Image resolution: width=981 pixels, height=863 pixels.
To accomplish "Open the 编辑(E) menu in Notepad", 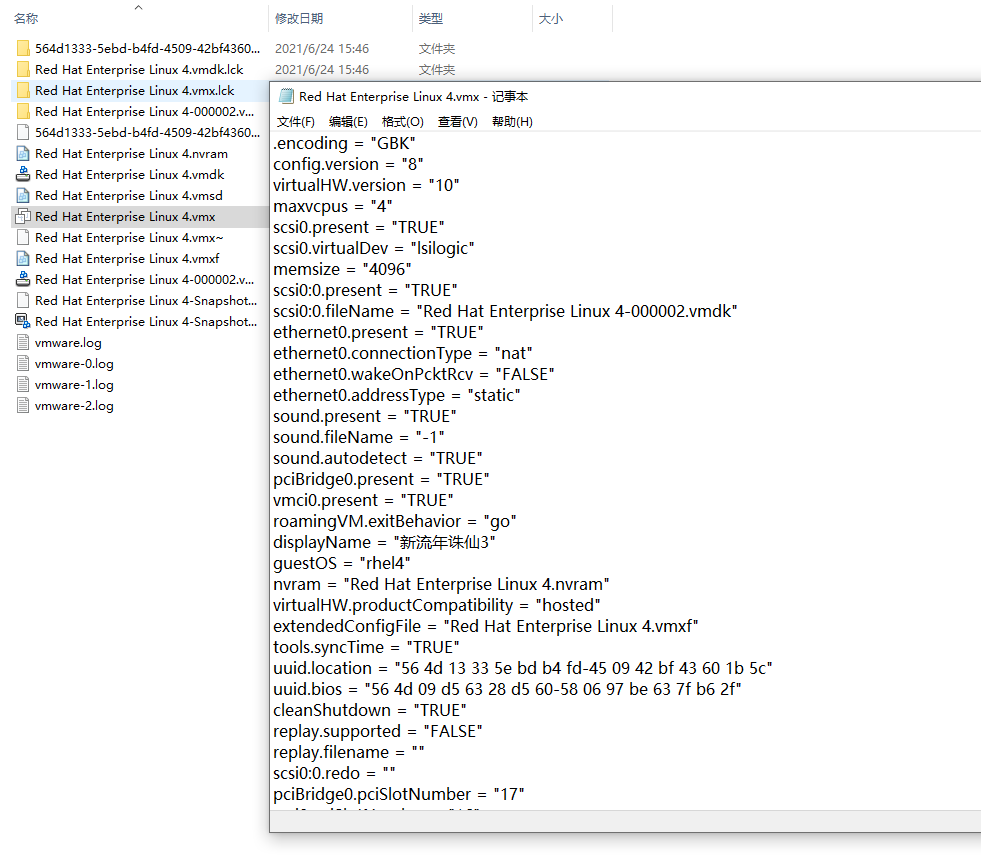I will click(x=348, y=122).
